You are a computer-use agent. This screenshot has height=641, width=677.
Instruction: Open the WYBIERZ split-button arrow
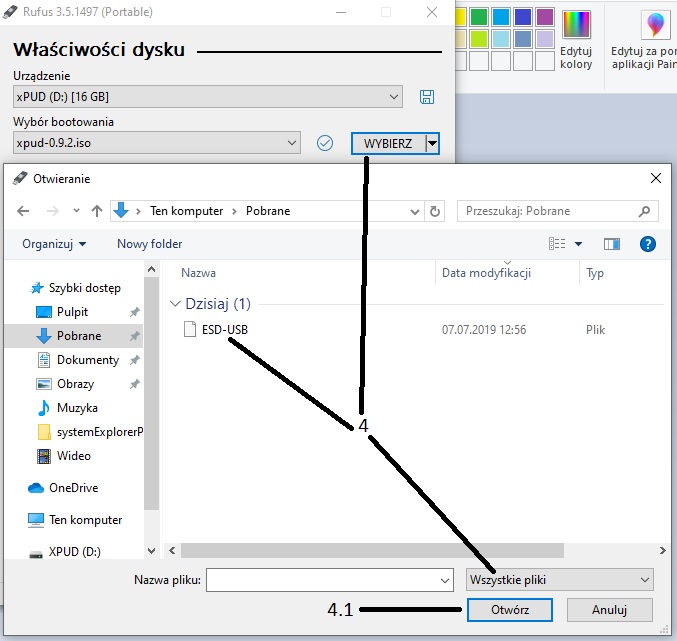tap(432, 143)
